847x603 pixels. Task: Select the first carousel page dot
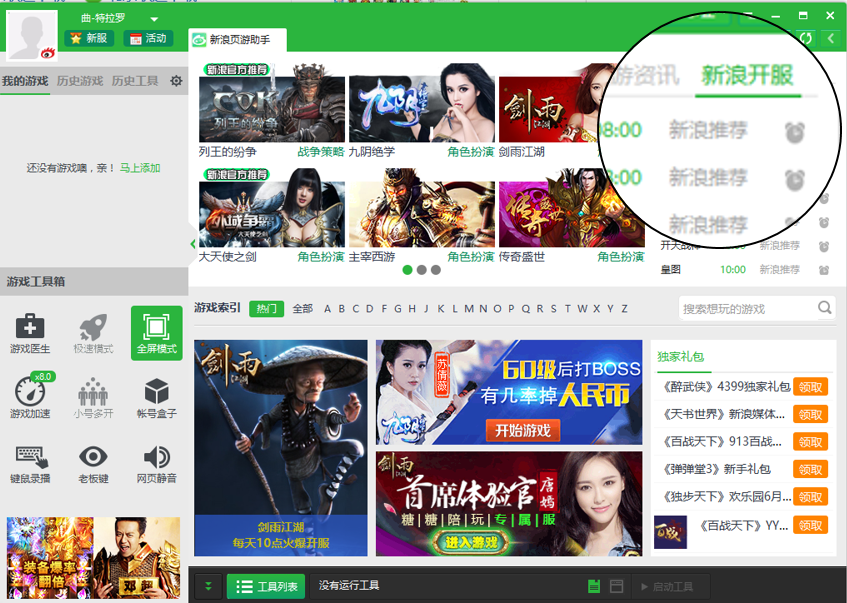tap(407, 270)
